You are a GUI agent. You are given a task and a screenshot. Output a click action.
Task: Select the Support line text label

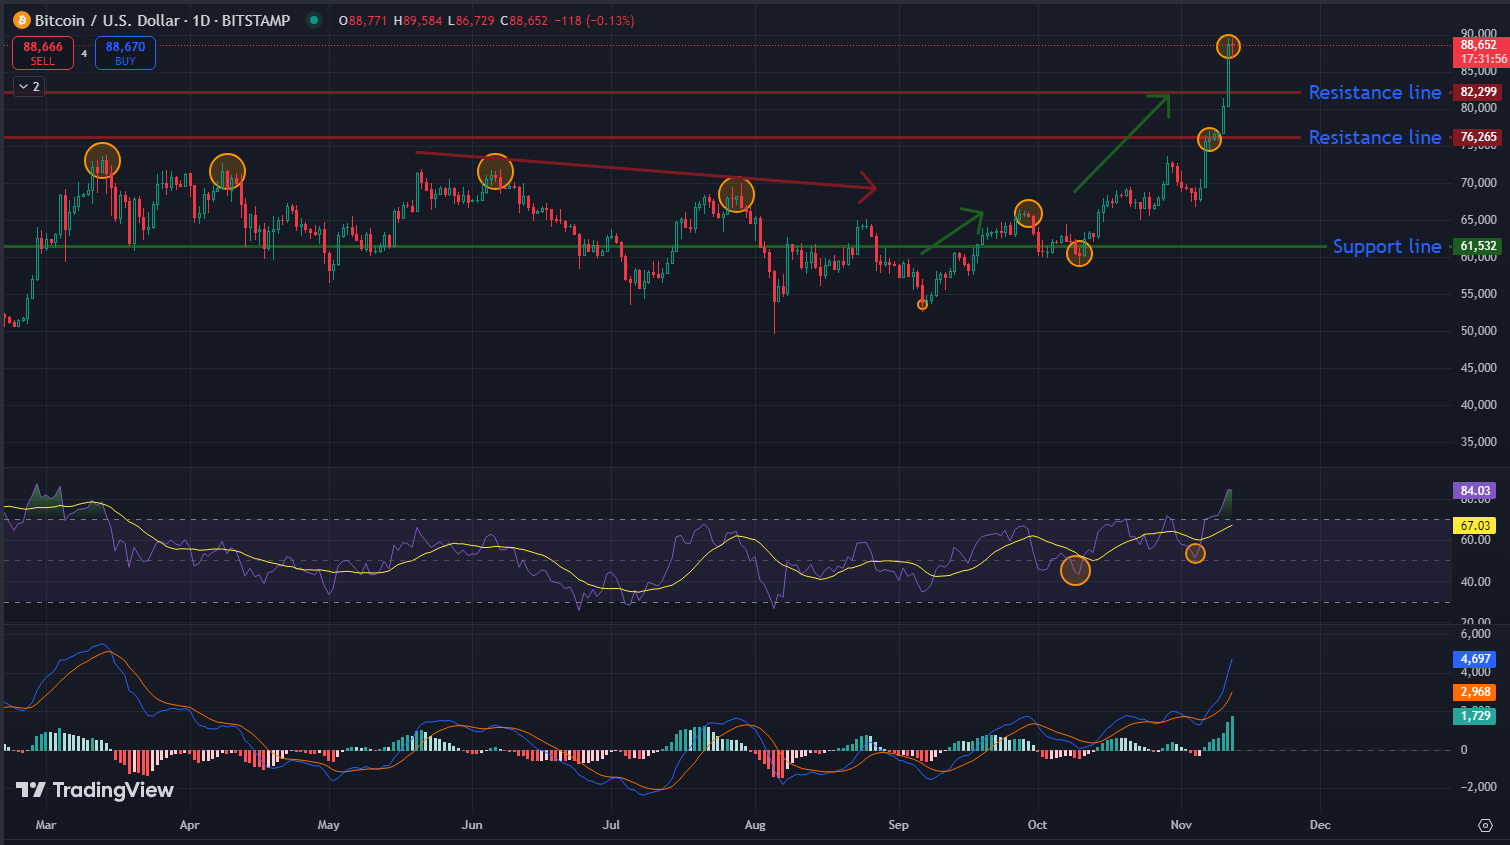click(x=1387, y=246)
